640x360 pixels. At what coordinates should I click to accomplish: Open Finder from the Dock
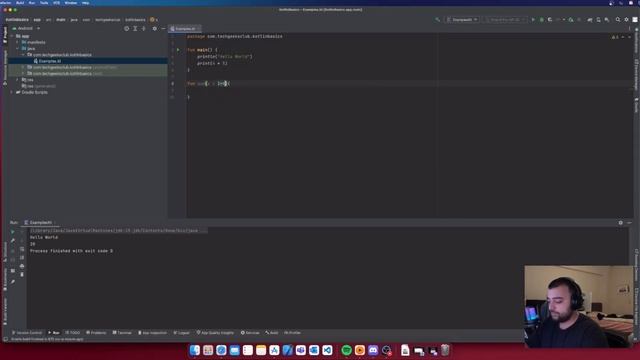tap(195, 350)
